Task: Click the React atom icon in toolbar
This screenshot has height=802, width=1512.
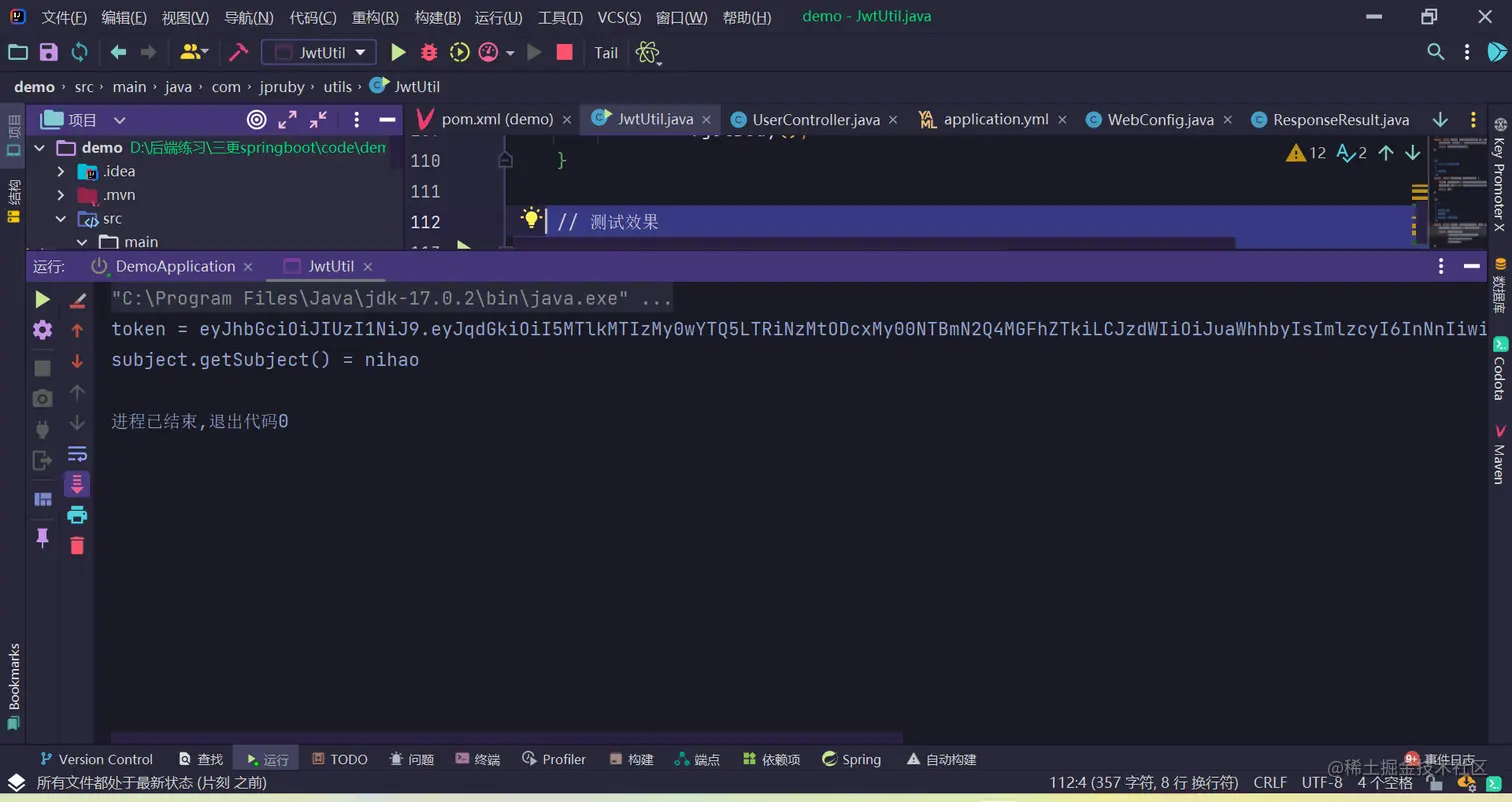Action: (648, 53)
